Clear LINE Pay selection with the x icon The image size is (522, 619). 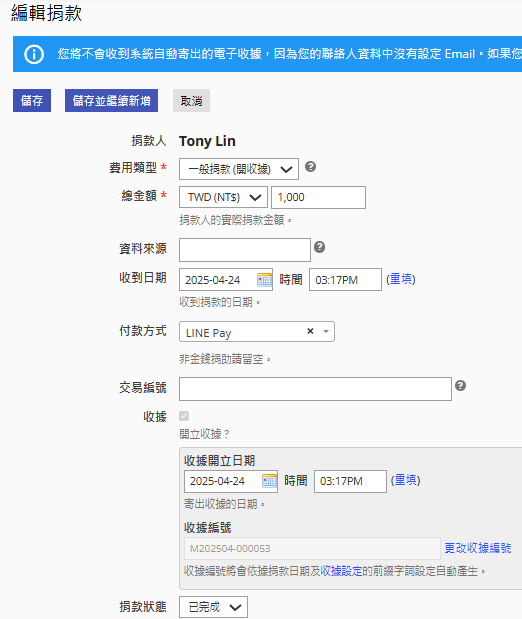310,331
